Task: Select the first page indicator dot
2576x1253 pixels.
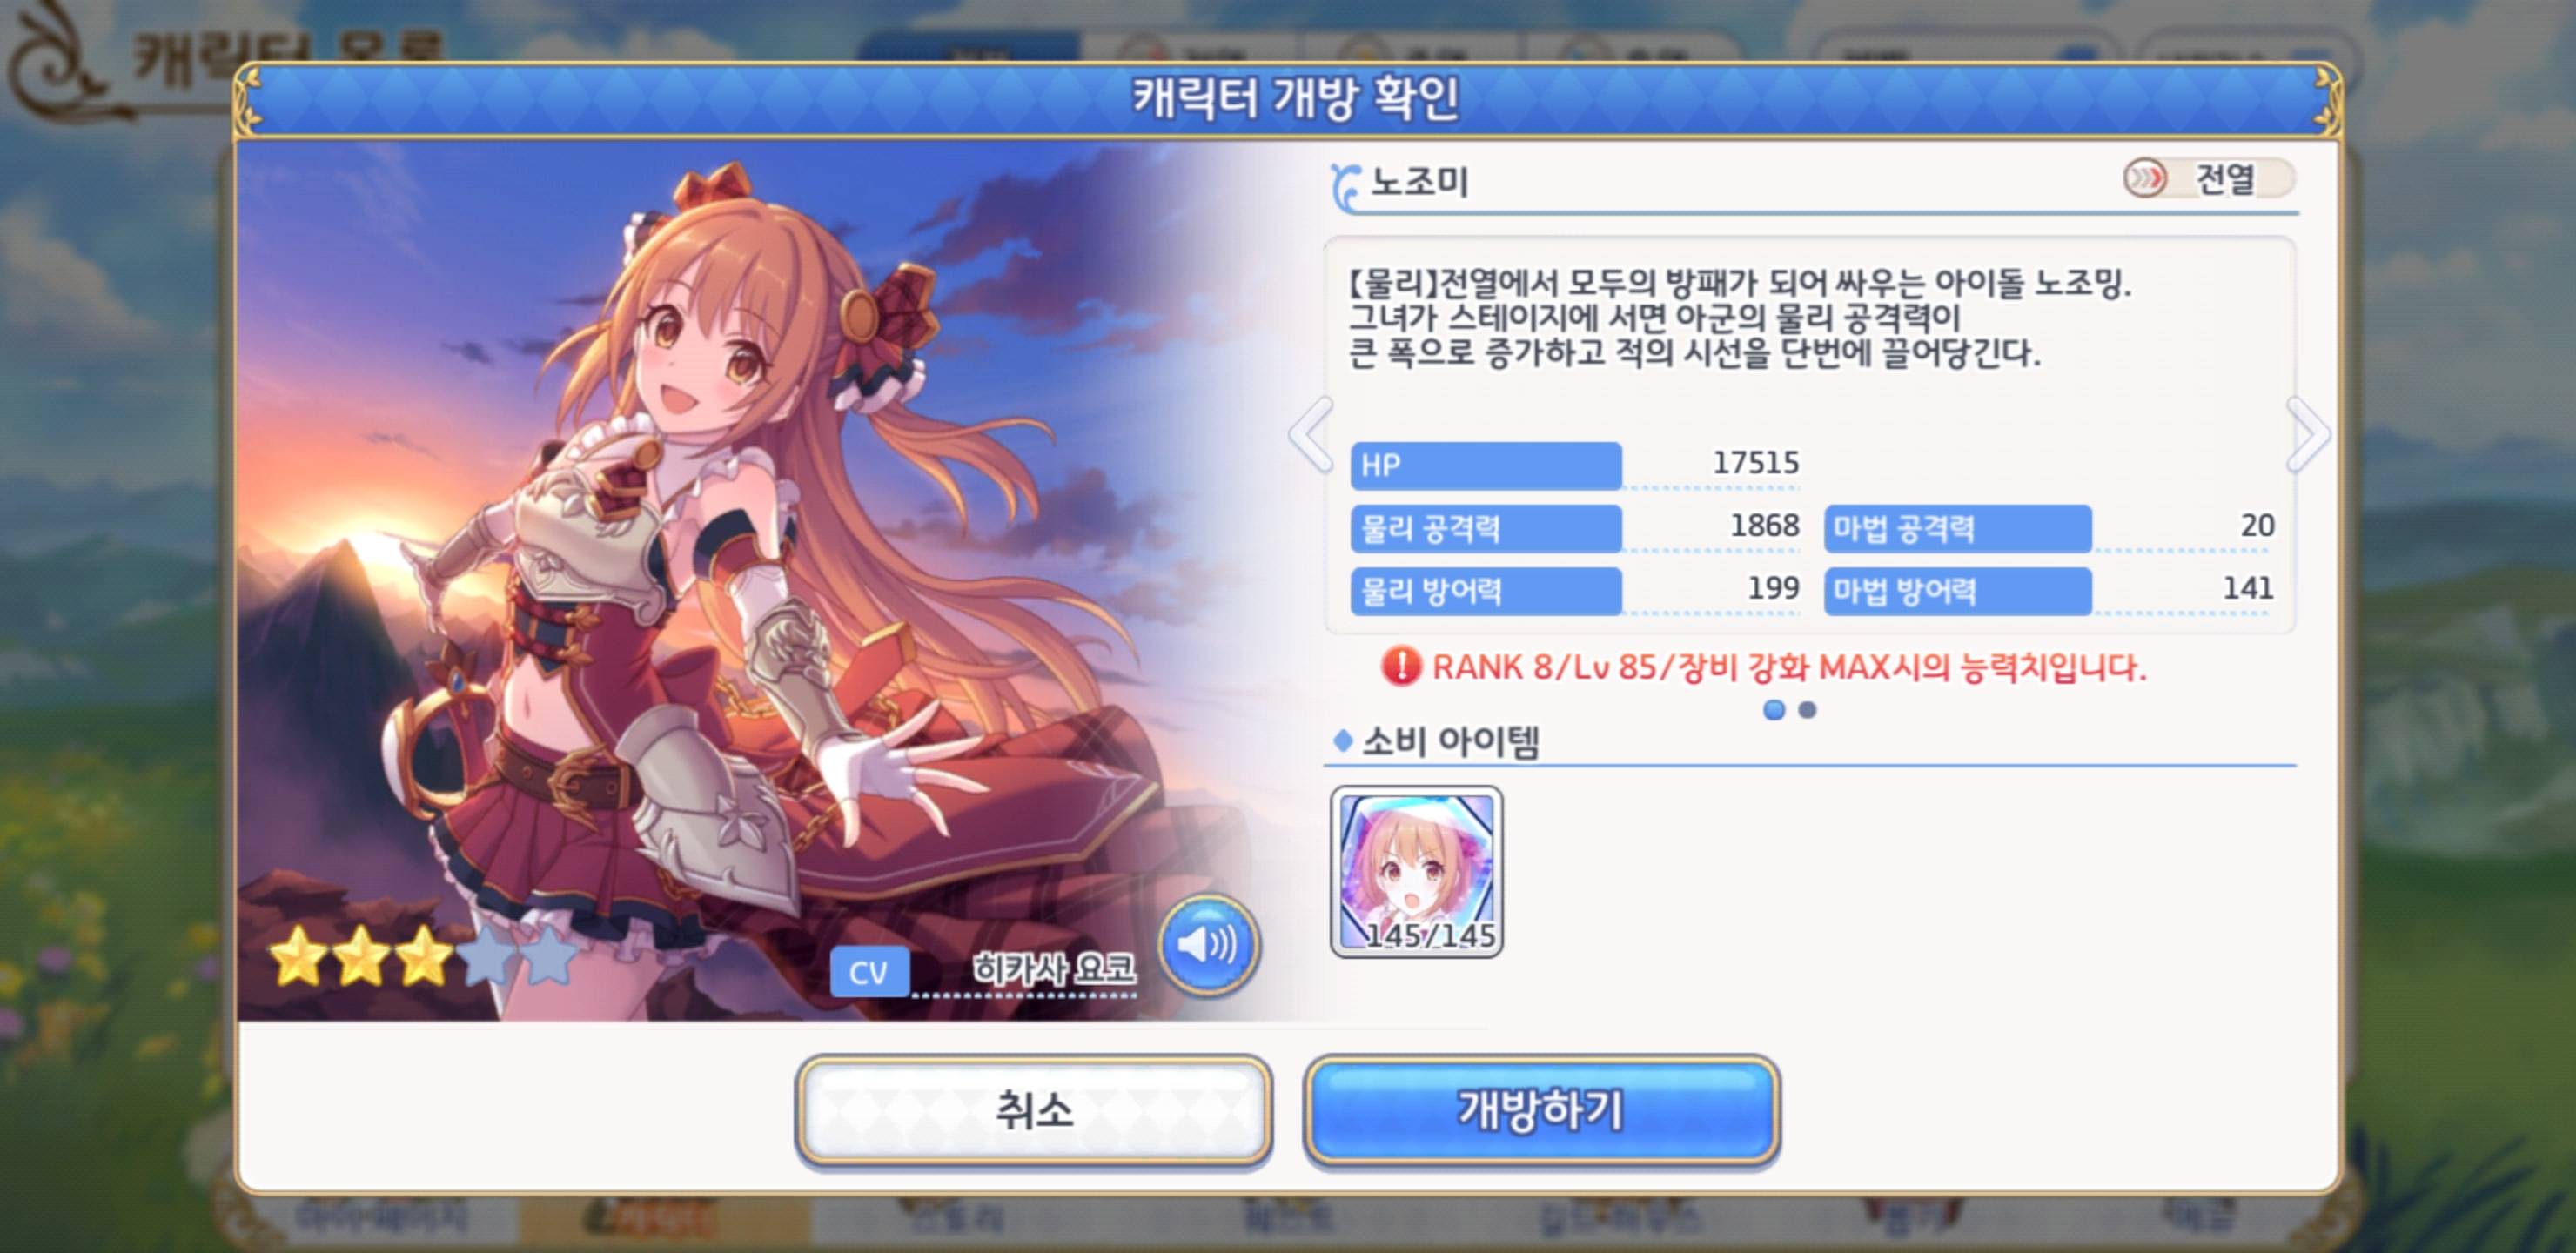Action: tap(1774, 710)
